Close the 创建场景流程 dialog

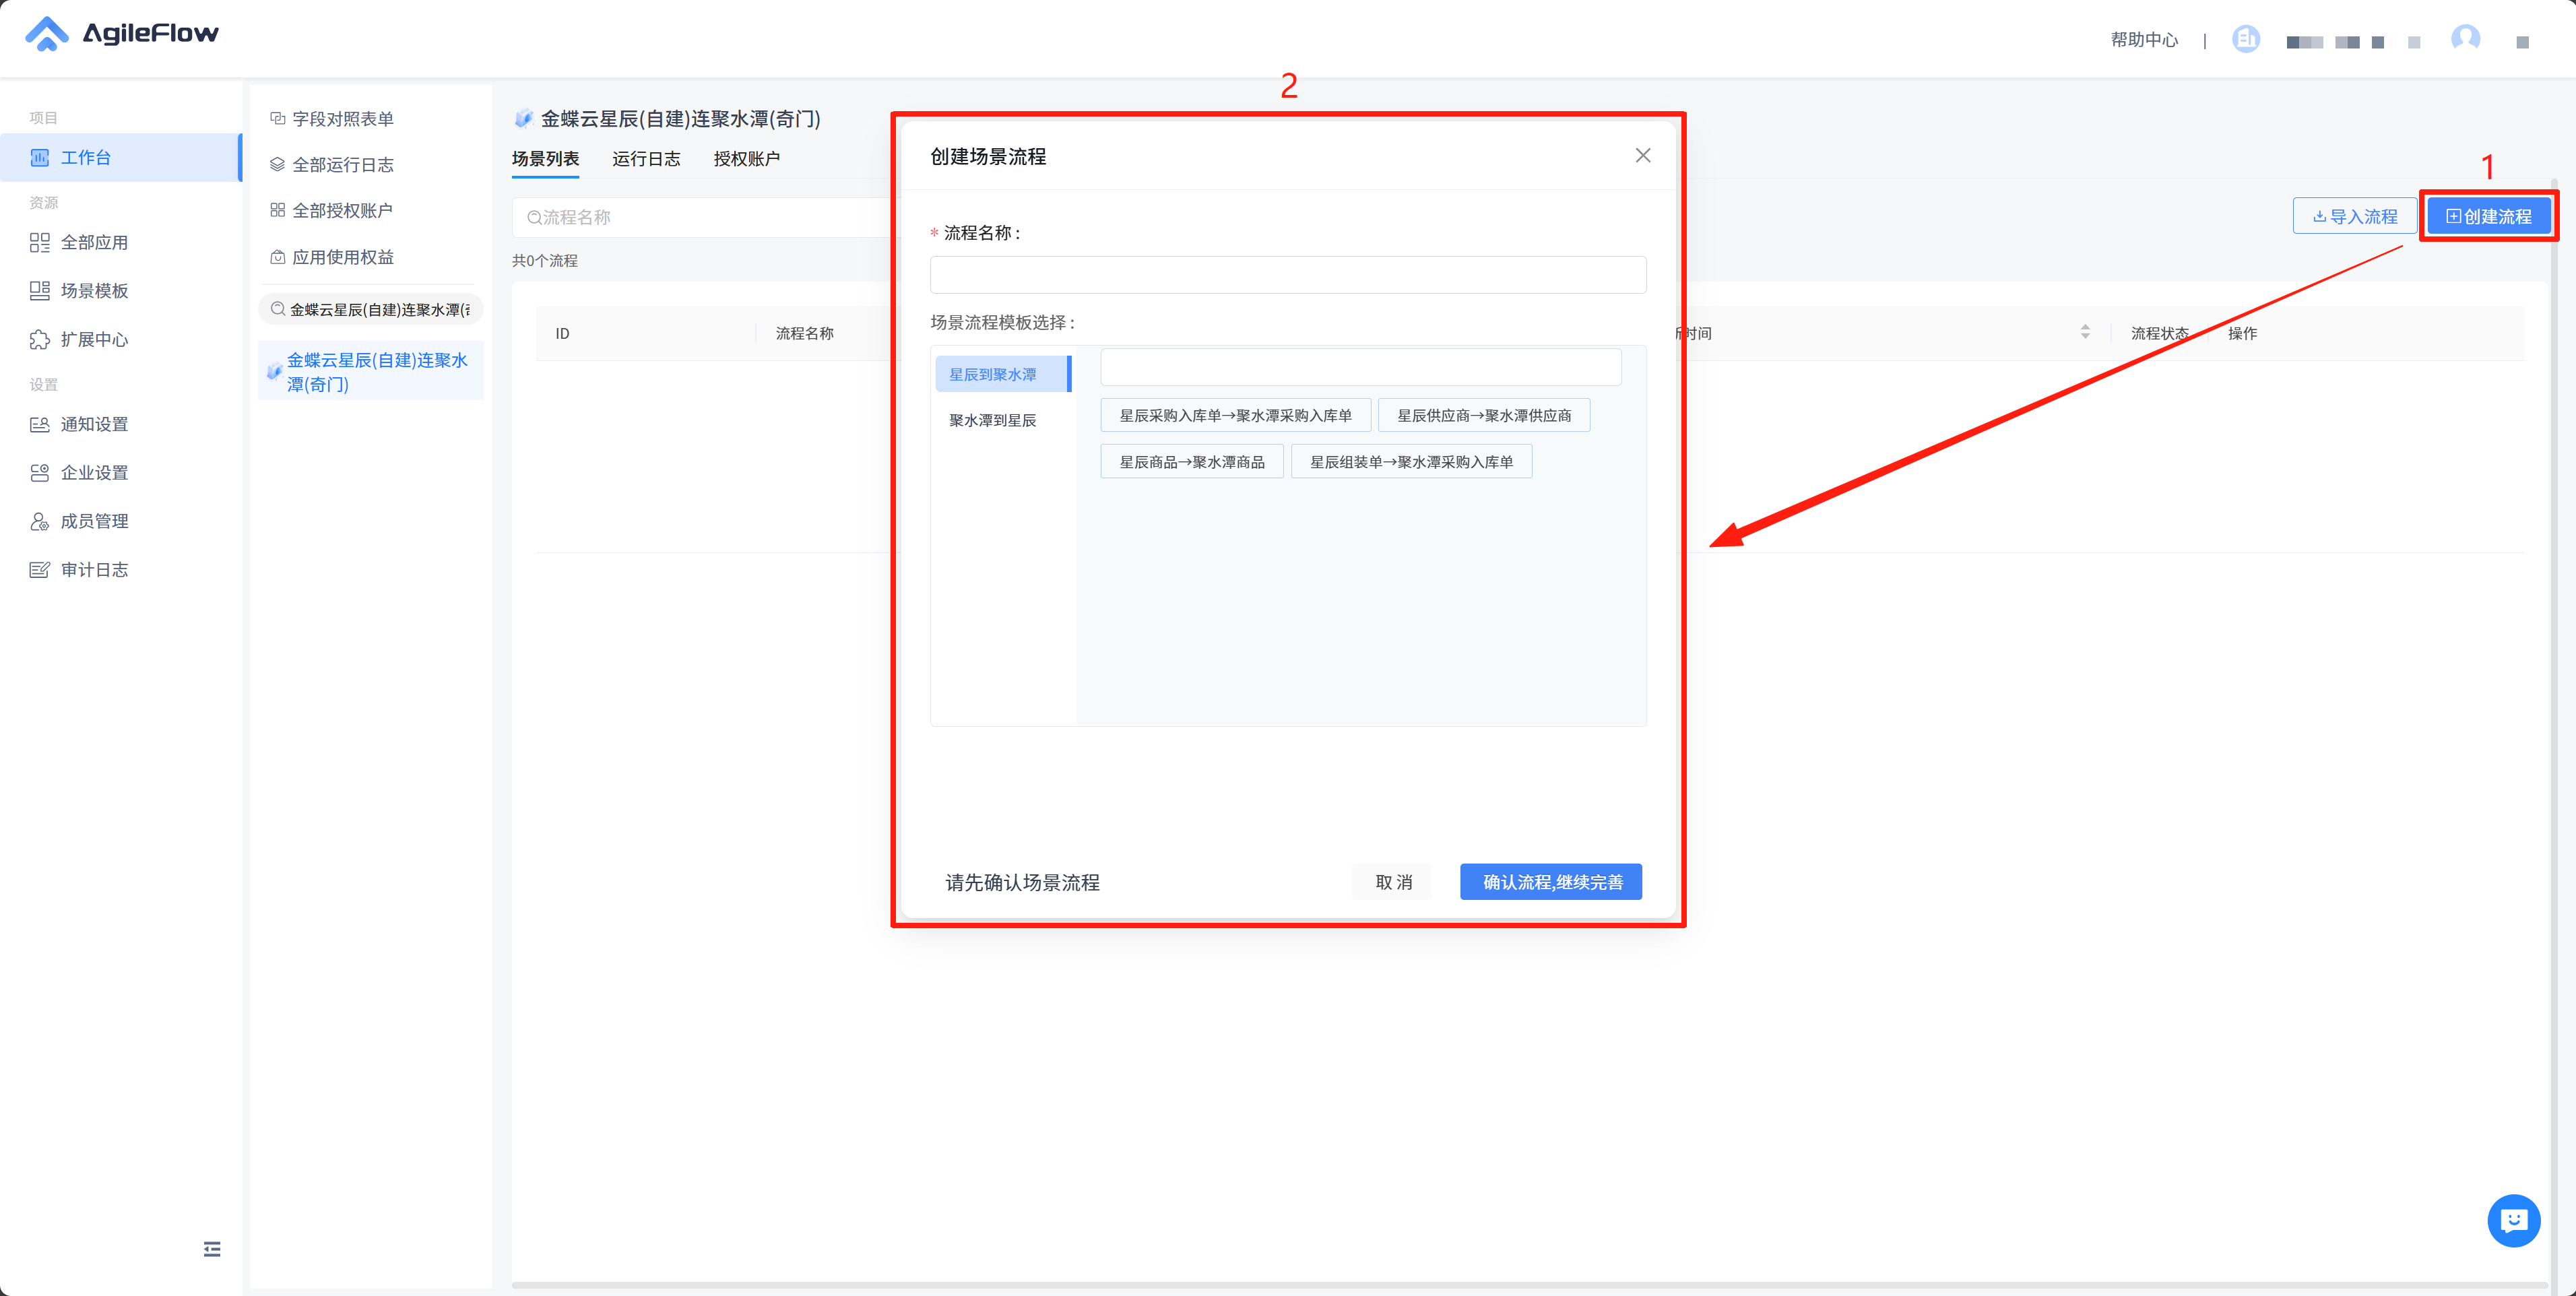(1643, 156)
